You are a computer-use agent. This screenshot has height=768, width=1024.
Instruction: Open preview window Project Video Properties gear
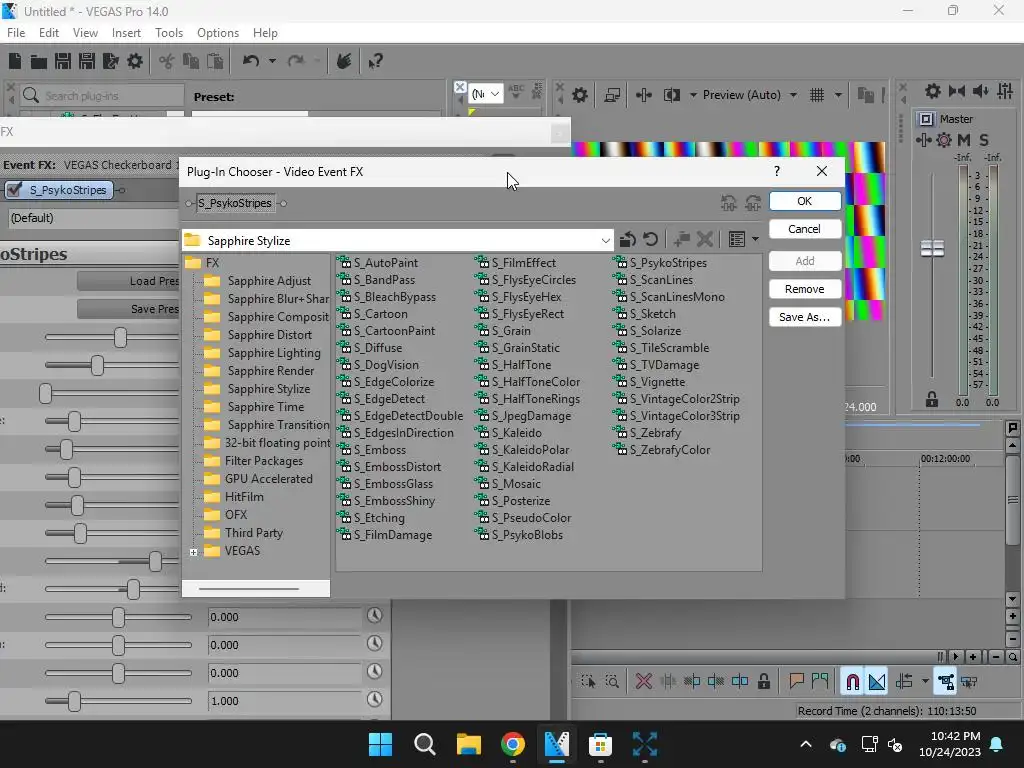580,95
